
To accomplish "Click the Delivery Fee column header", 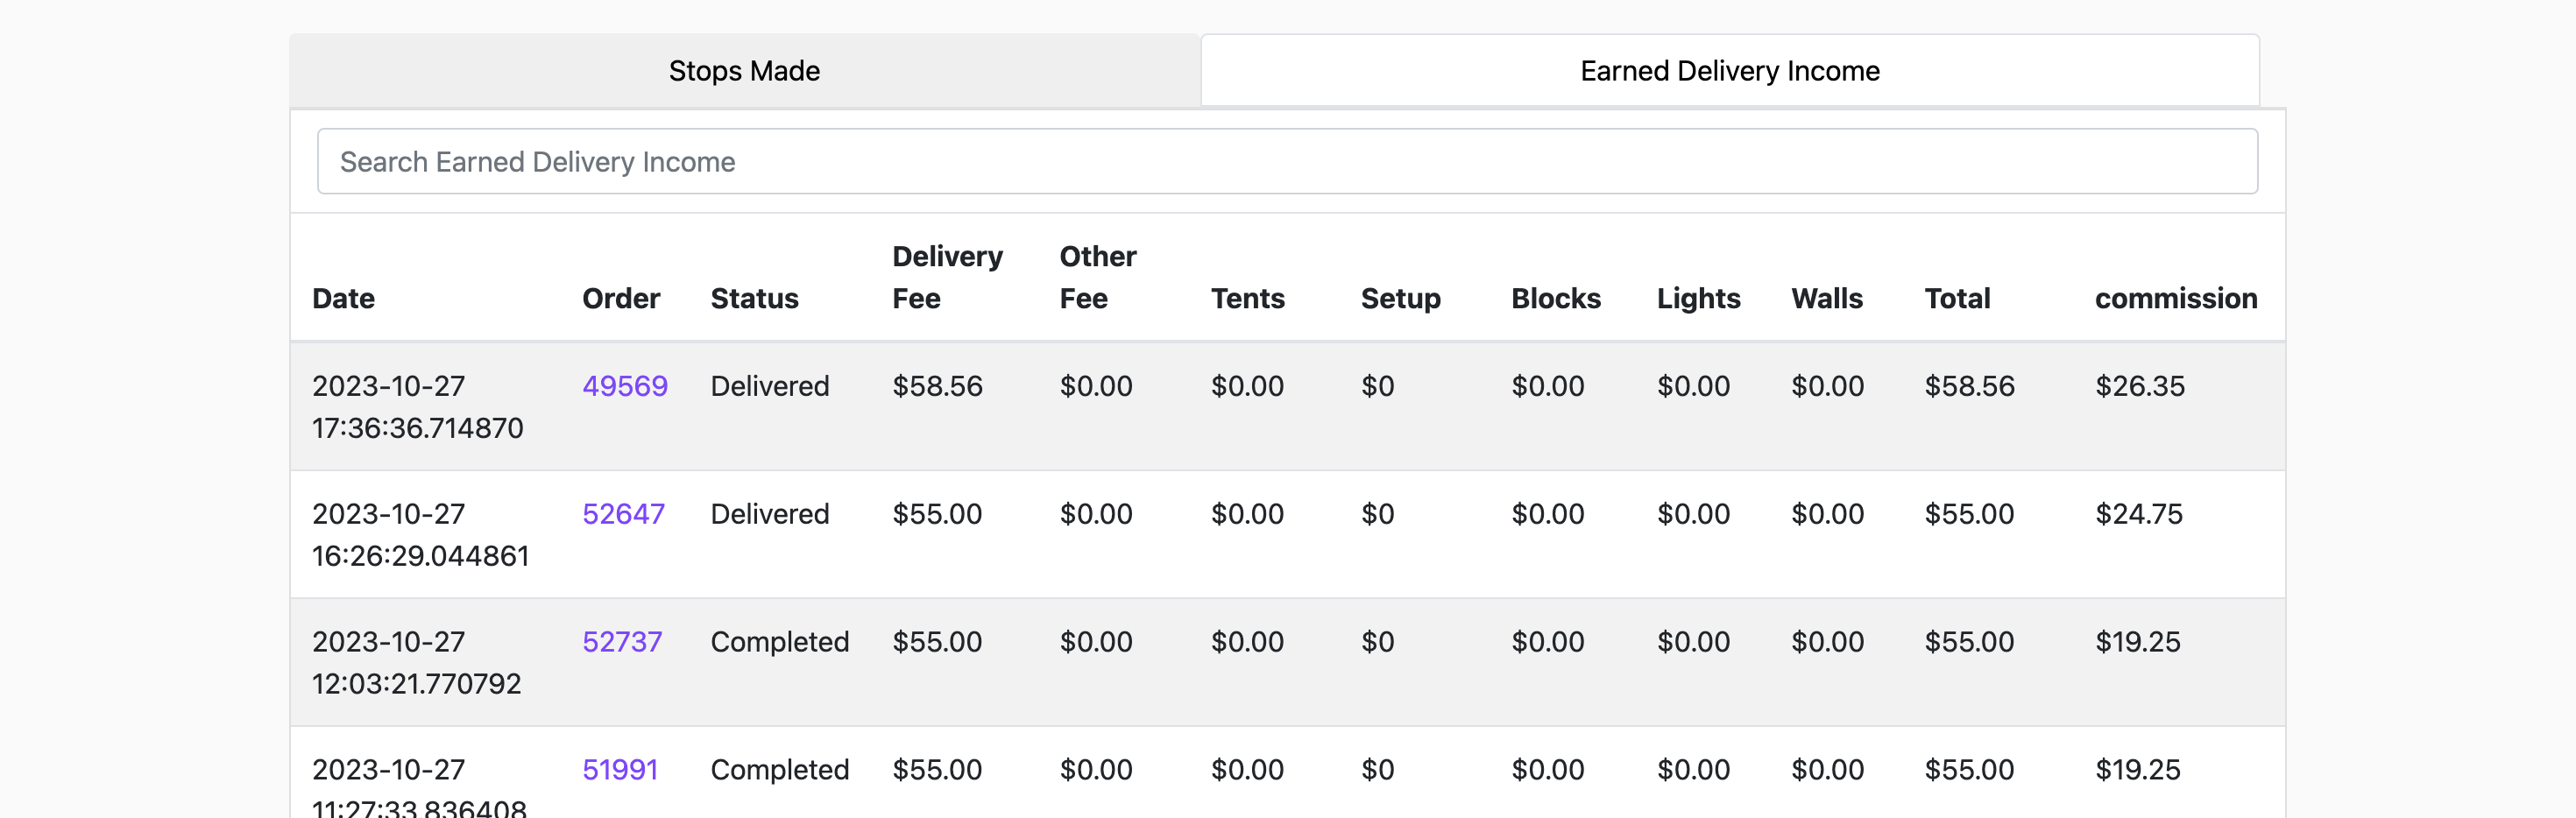I will point(947,277).
